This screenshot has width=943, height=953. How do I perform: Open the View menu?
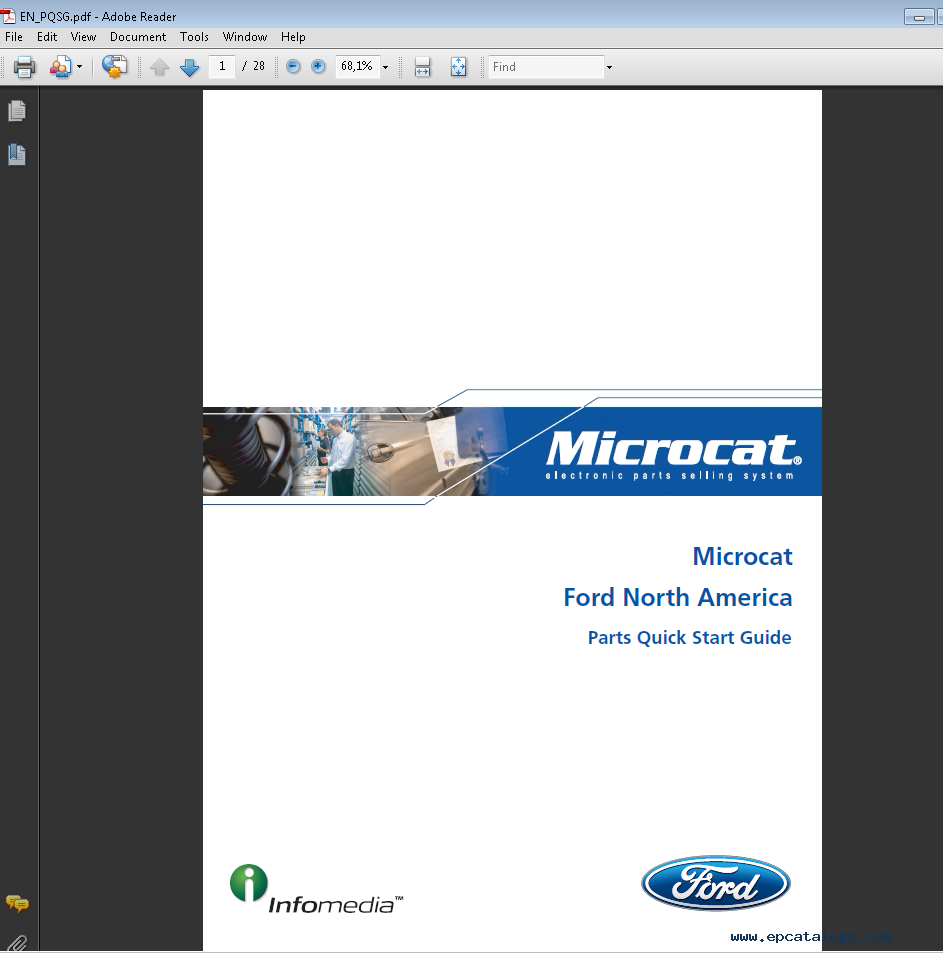tap(83, 37)
